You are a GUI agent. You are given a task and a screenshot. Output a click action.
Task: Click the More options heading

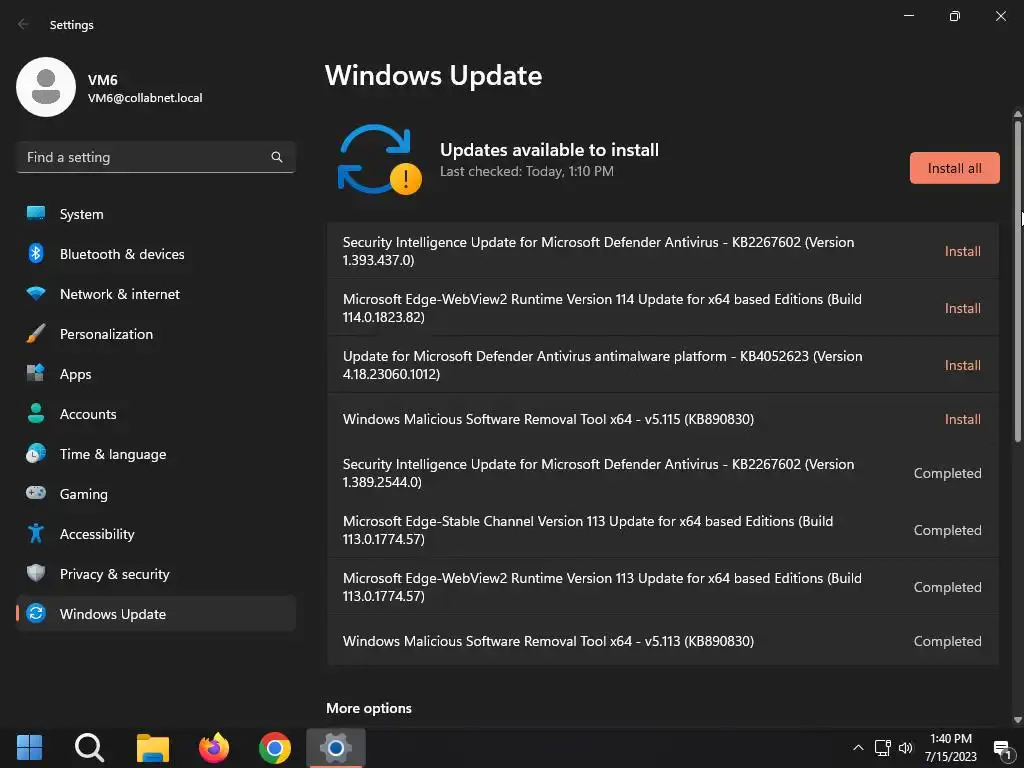pos(369,708)
